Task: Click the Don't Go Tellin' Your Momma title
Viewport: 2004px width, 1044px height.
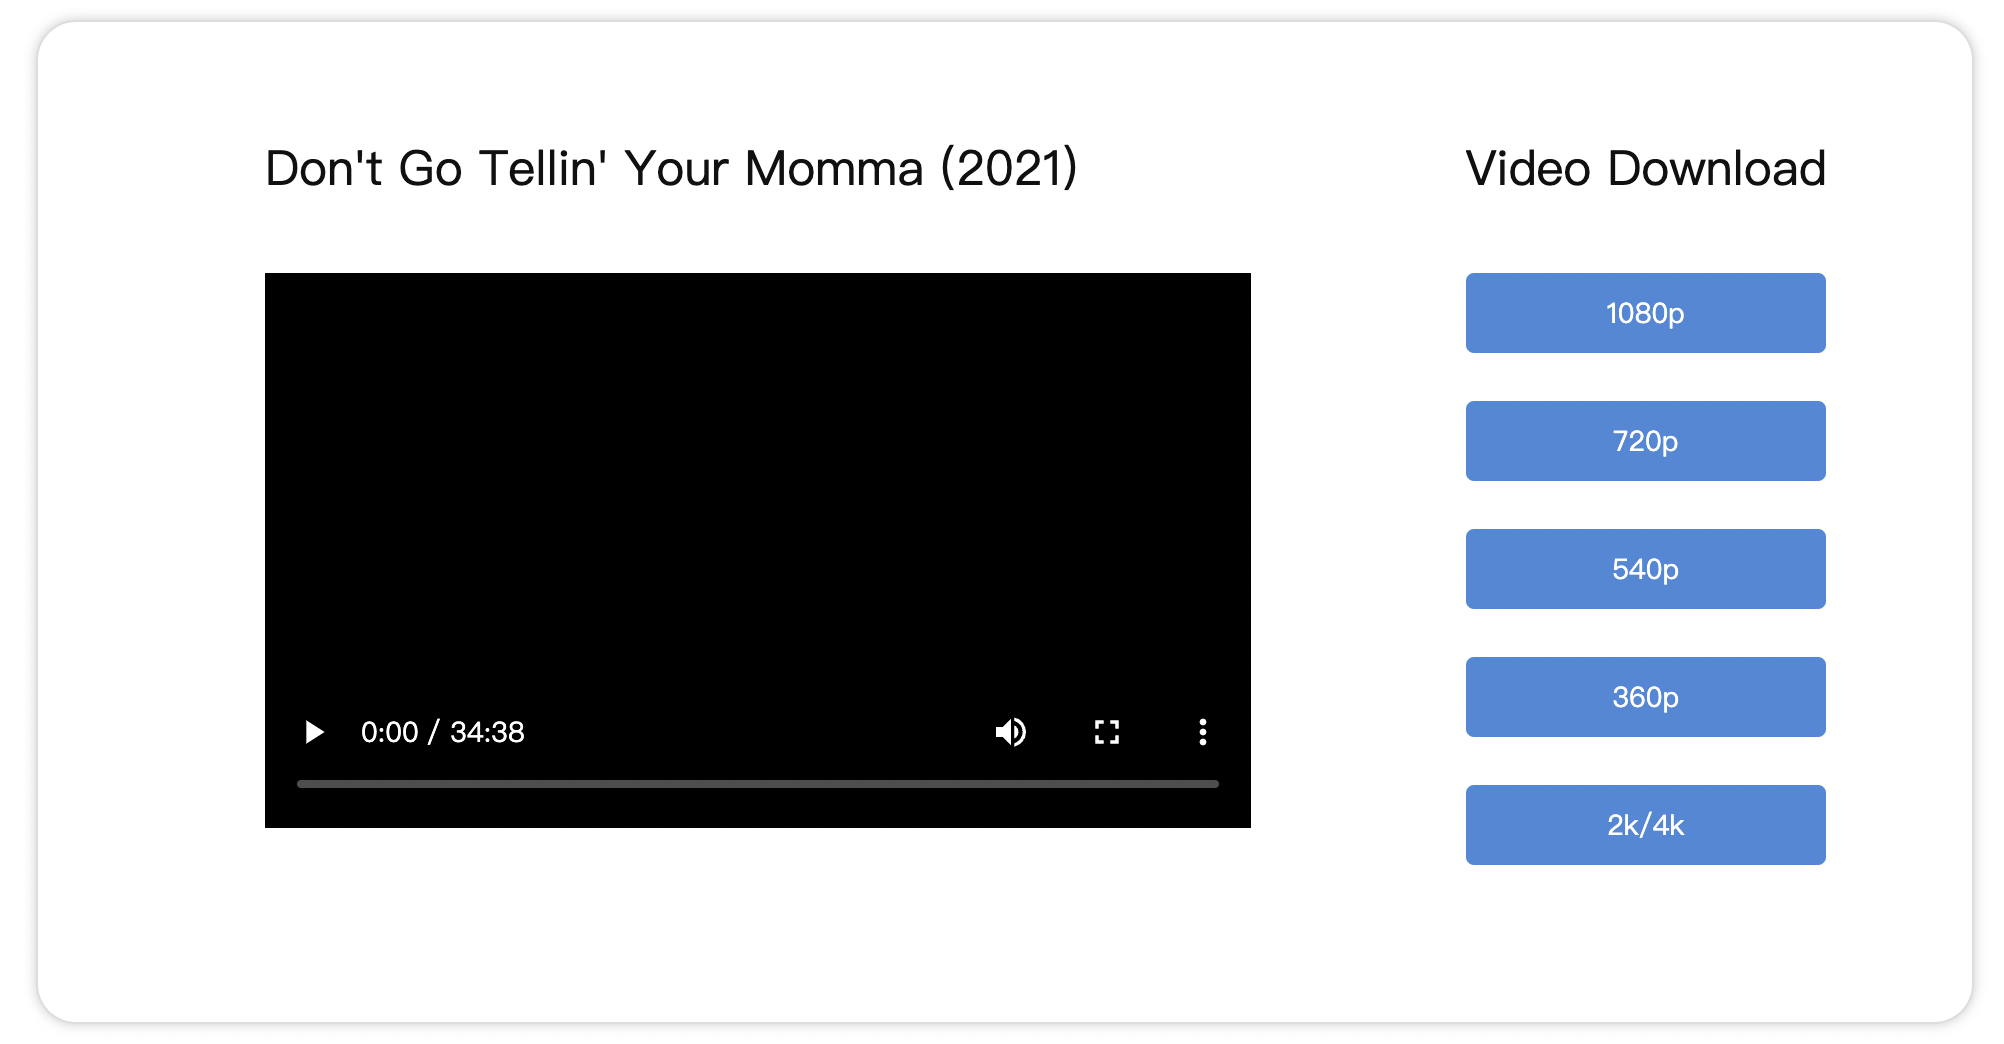Action: 594,168
